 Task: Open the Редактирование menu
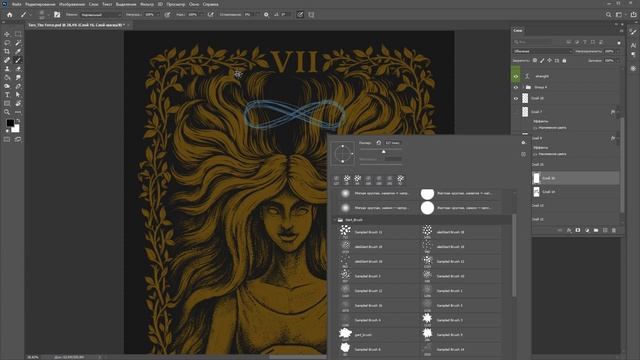tap(40, 4)
